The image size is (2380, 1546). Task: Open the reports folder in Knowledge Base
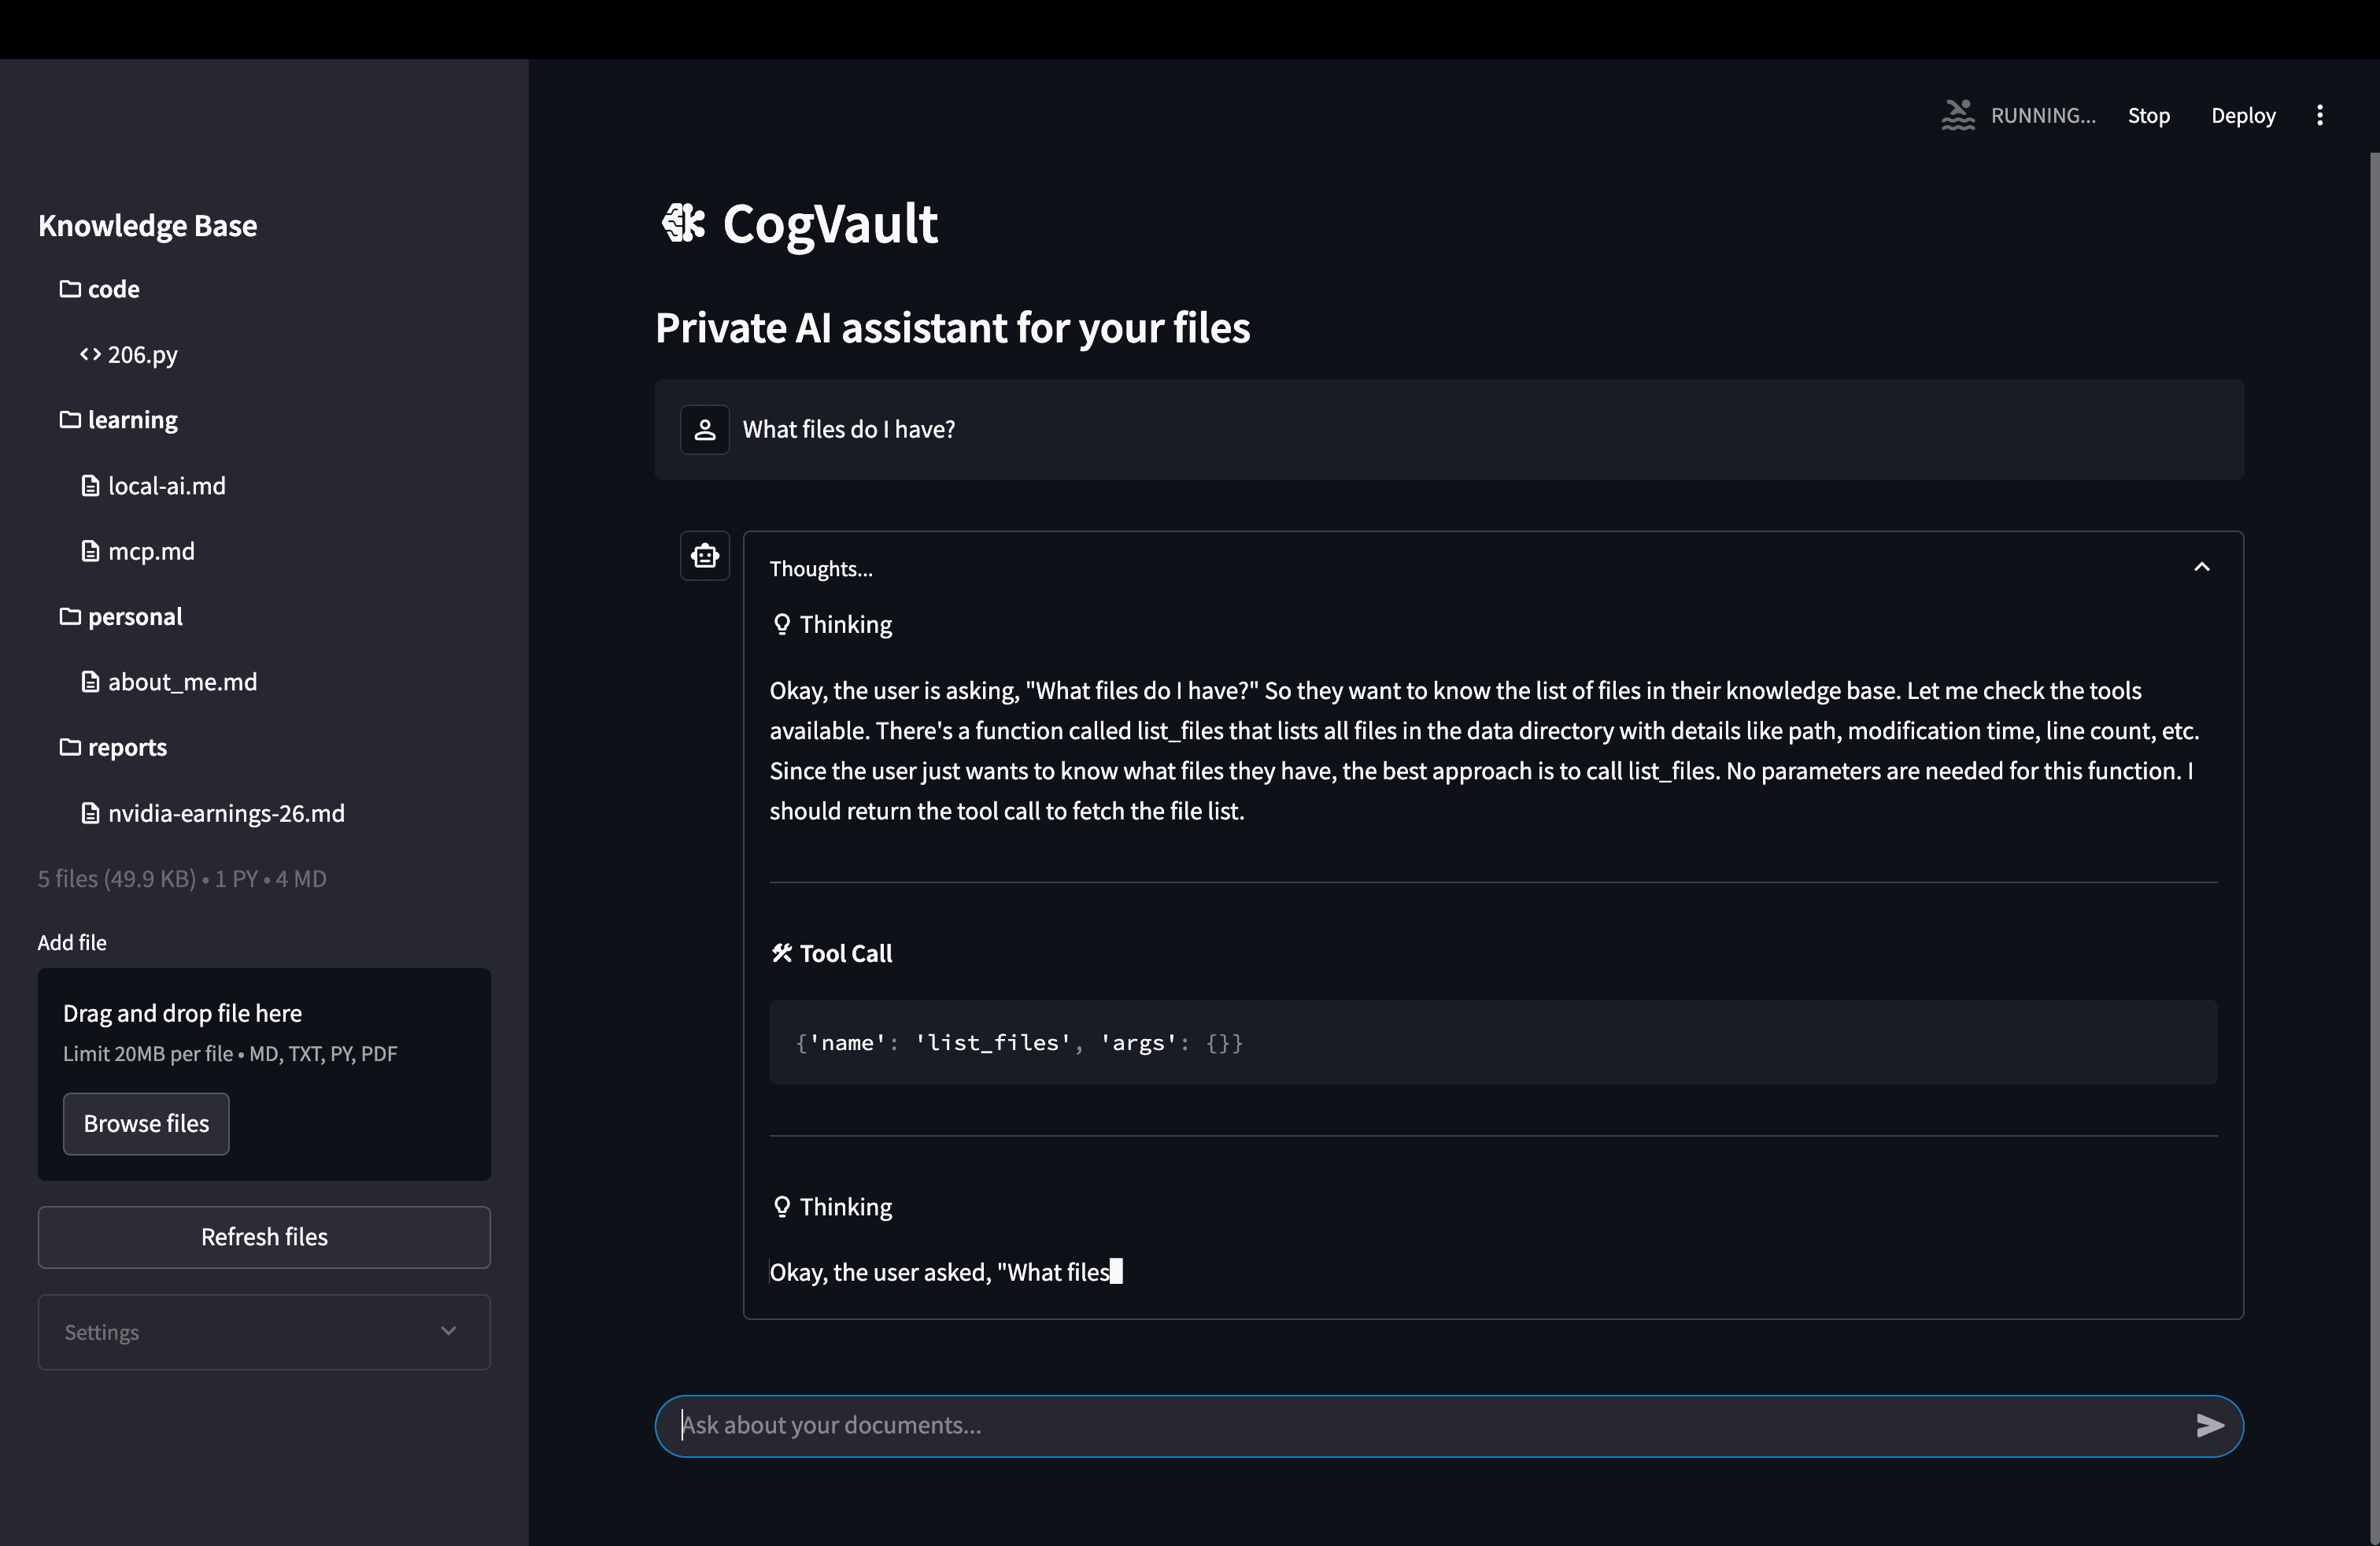(127, 746)
